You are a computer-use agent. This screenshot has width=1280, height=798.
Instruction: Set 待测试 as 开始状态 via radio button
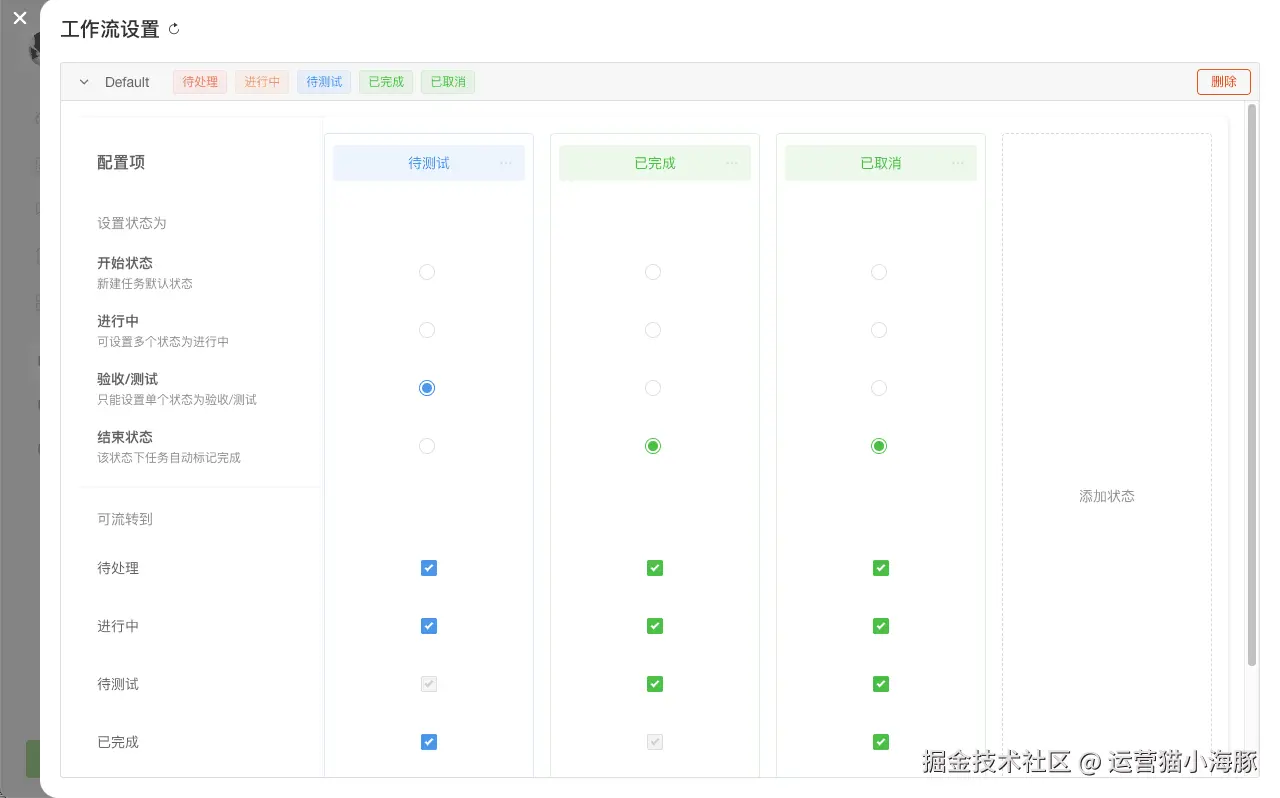pos(427,271)
